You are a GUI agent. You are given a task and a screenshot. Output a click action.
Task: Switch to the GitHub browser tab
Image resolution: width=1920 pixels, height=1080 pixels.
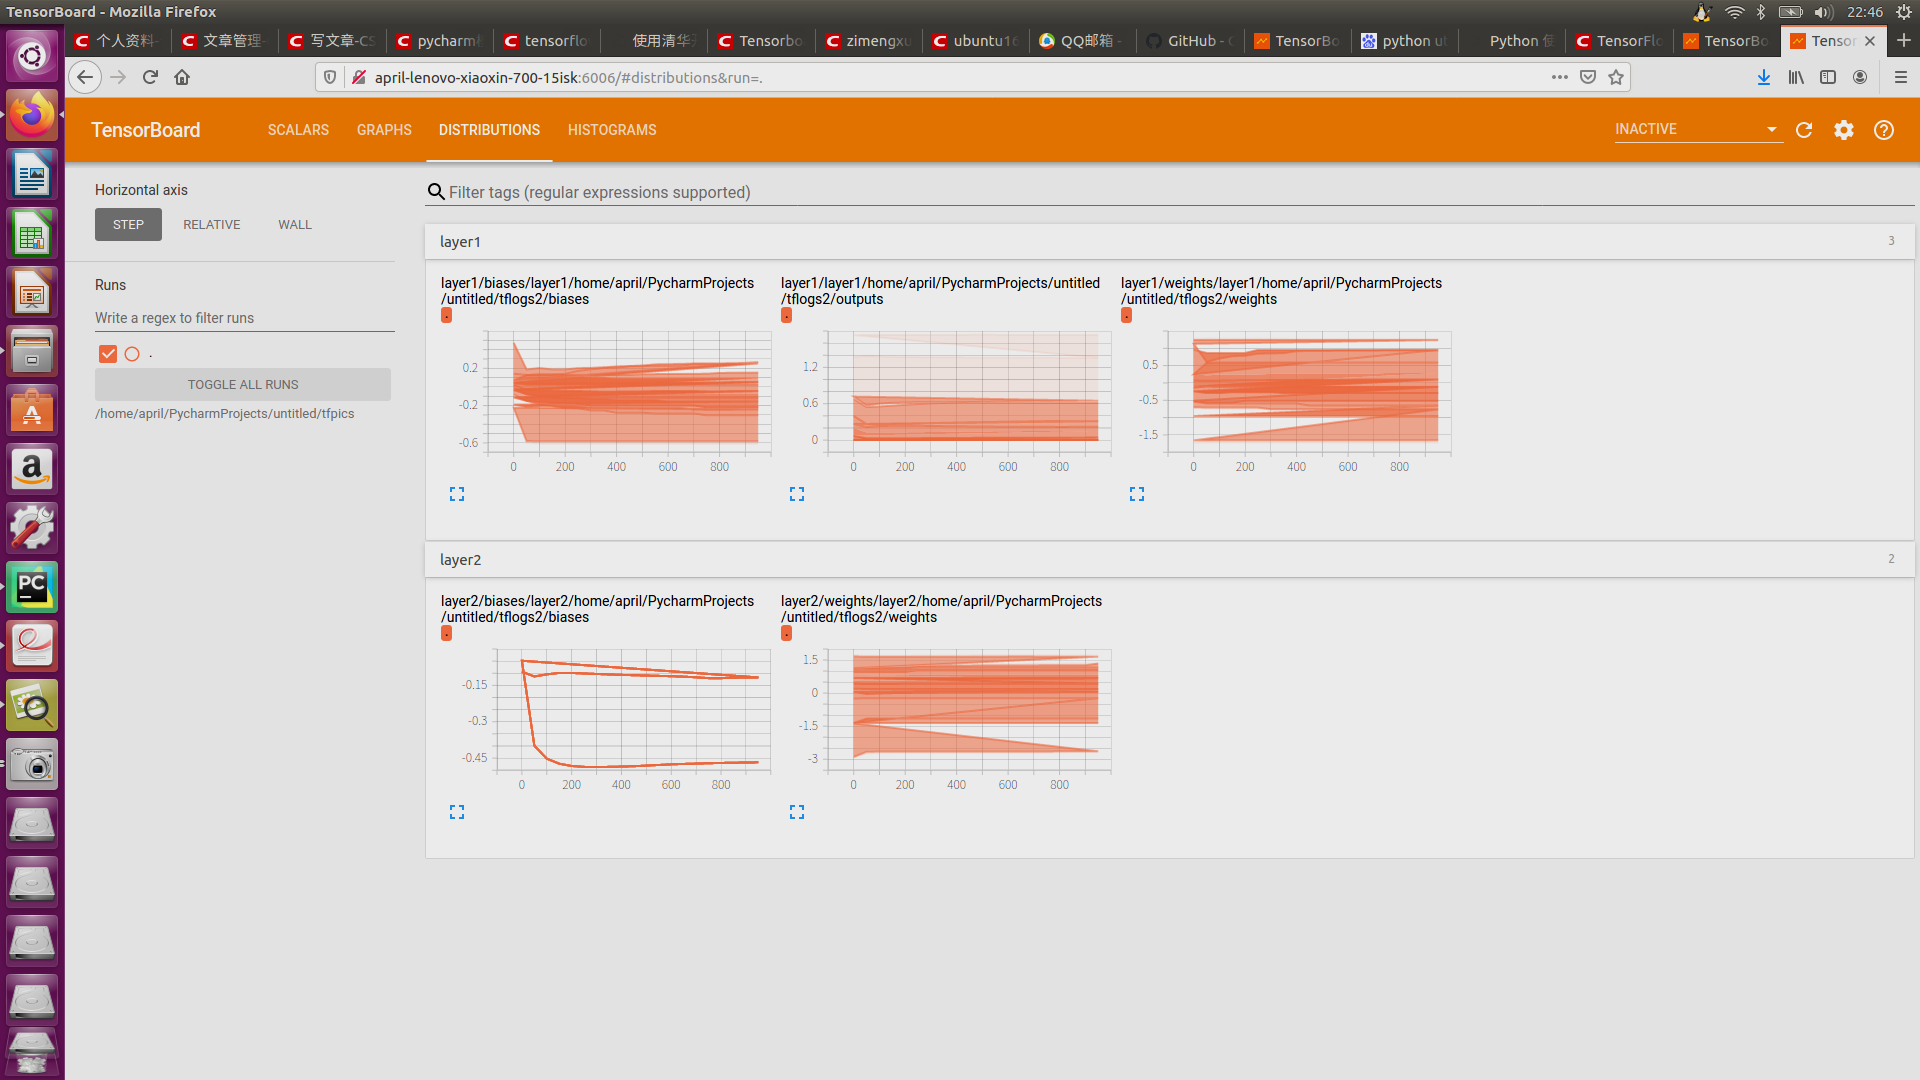[1190, 41]
